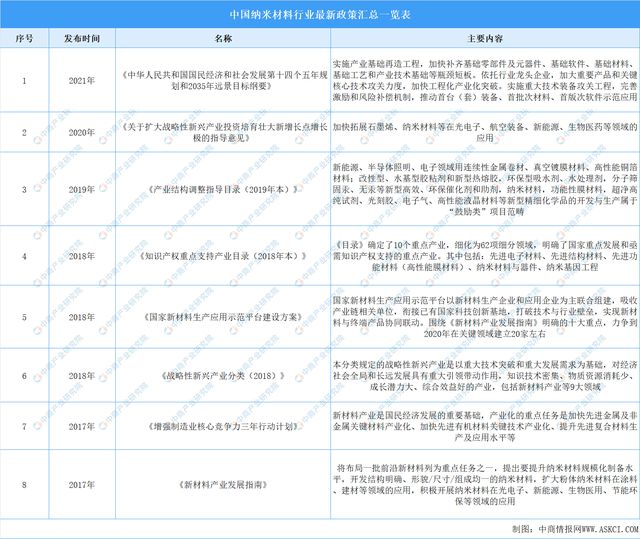Screen dimensions: 640x539
Task: Click policy name 《产业结构调整指导目录（2019年本）》
Action: (x=223, y=189)
